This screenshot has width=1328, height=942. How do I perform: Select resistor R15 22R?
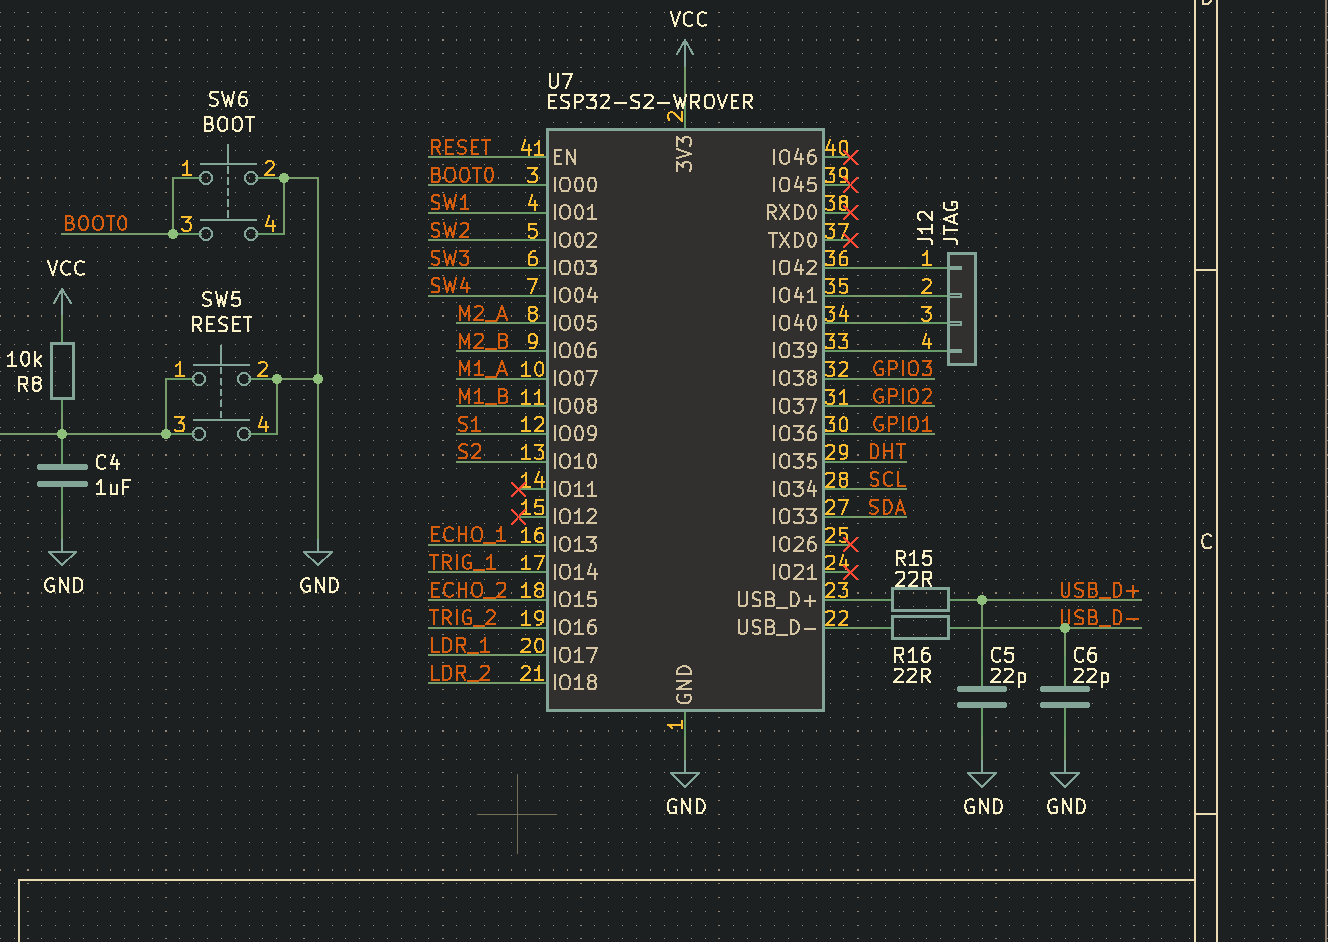pyautogui.click(x=918, y=600)
